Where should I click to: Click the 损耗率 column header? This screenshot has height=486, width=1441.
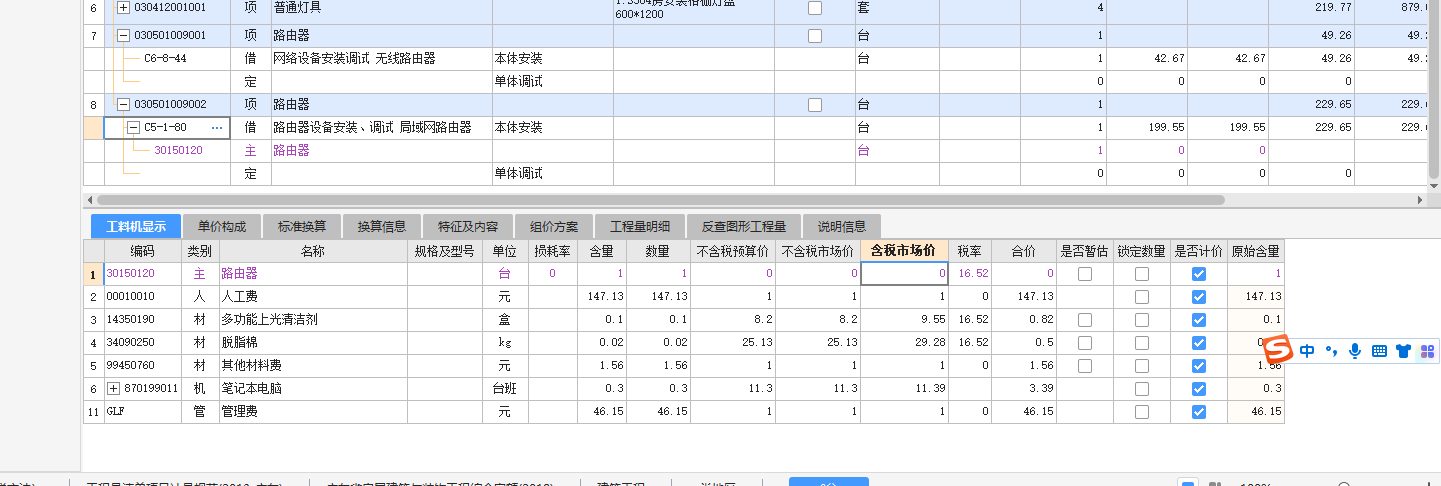[552, 251]
